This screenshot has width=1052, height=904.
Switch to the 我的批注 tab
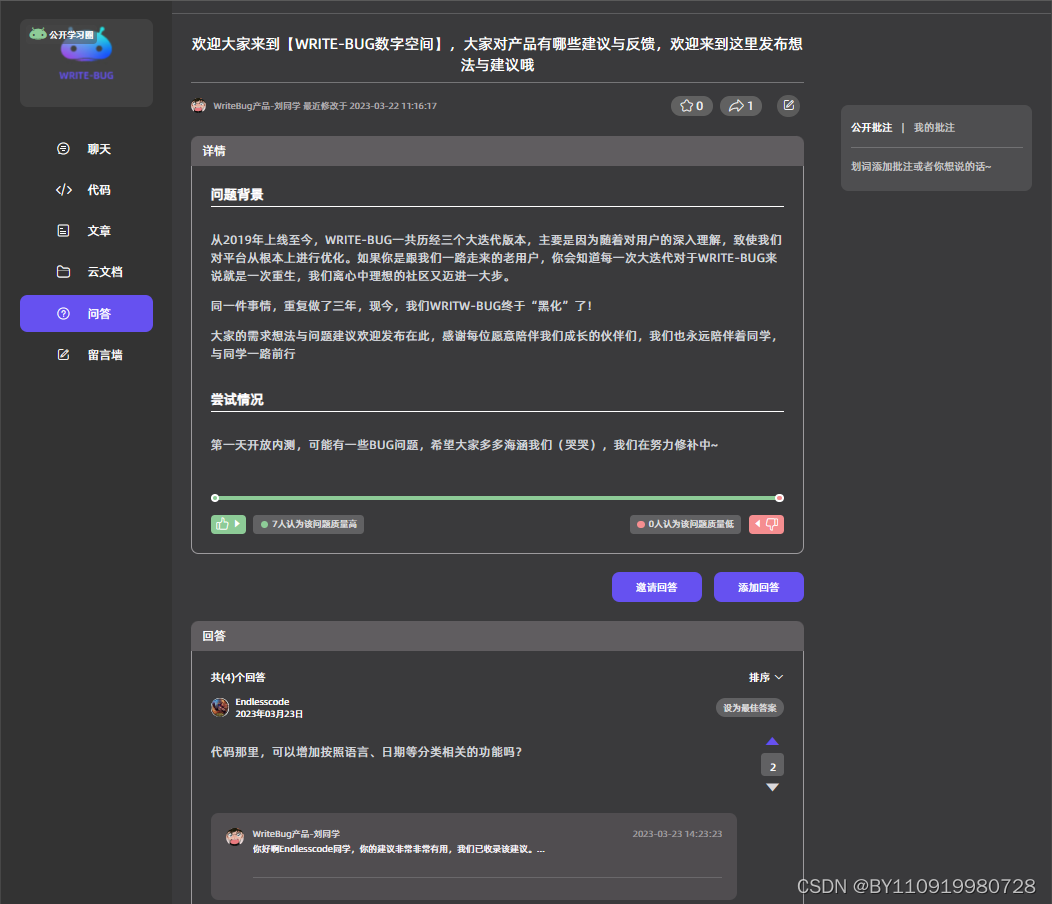(x=934, y=128)
